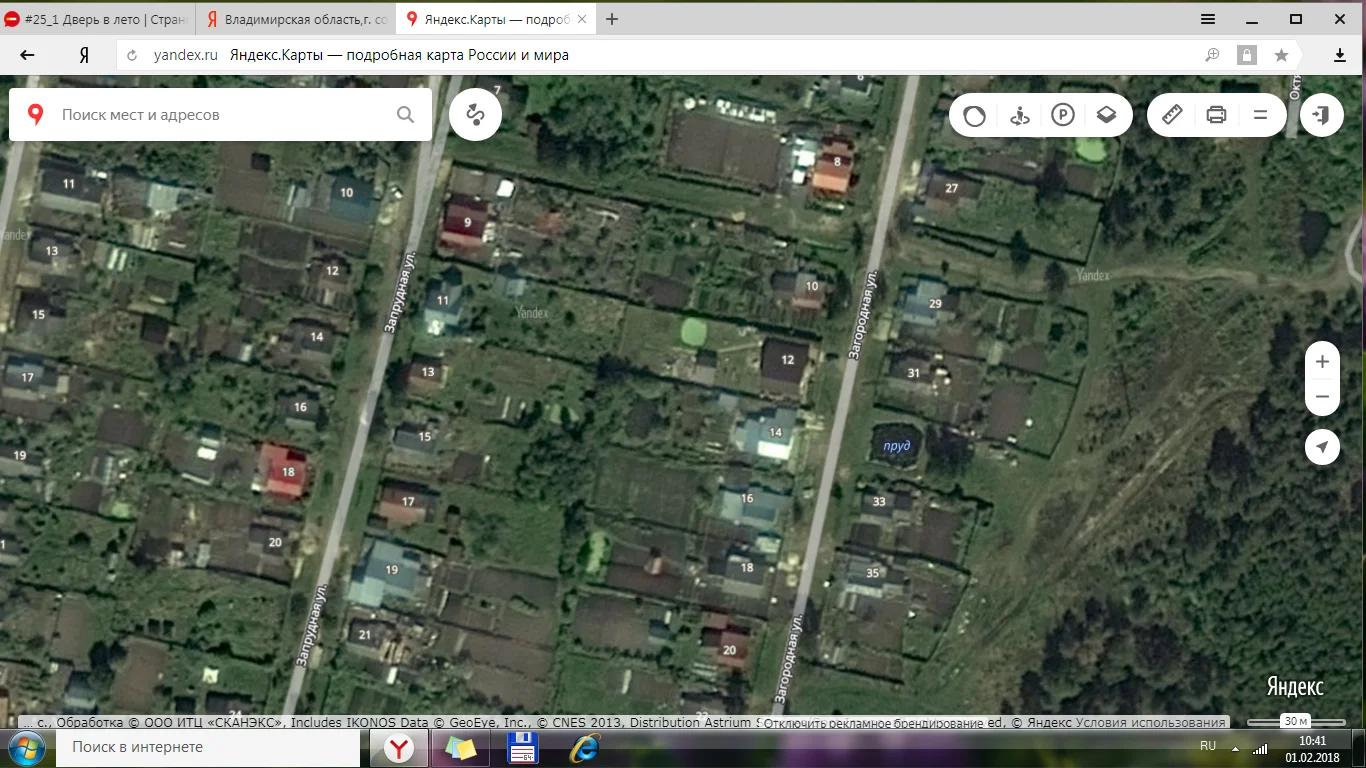
Task: Click house number 29 east of Загородная
Action: pos(935,303)
